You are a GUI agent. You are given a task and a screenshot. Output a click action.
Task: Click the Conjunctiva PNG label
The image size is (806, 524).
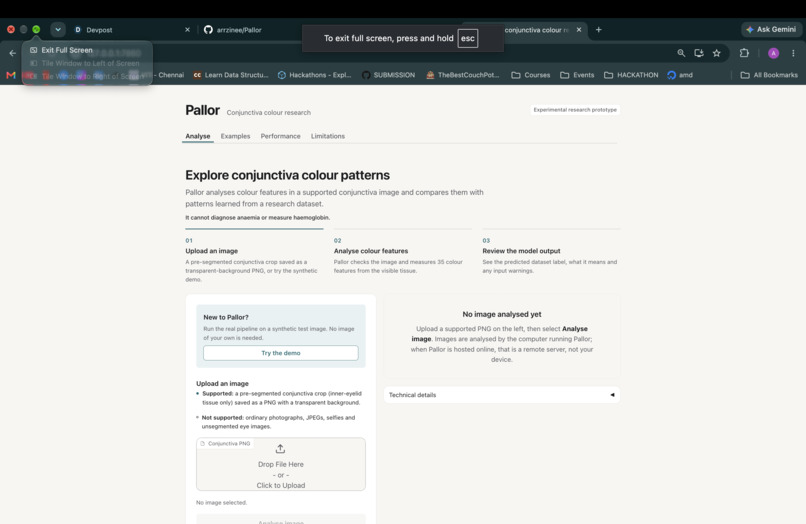pos(225,443)
